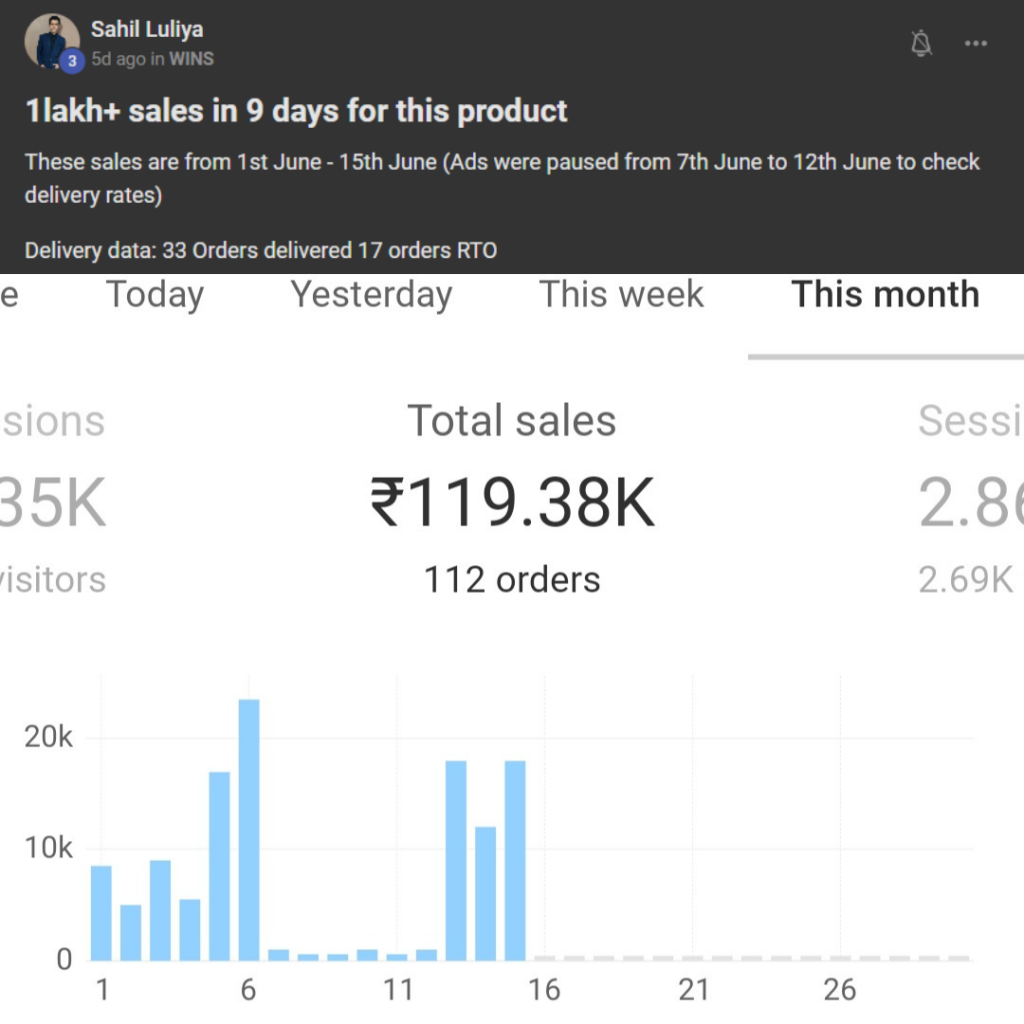Click the notification bell icon

point(921,43)
